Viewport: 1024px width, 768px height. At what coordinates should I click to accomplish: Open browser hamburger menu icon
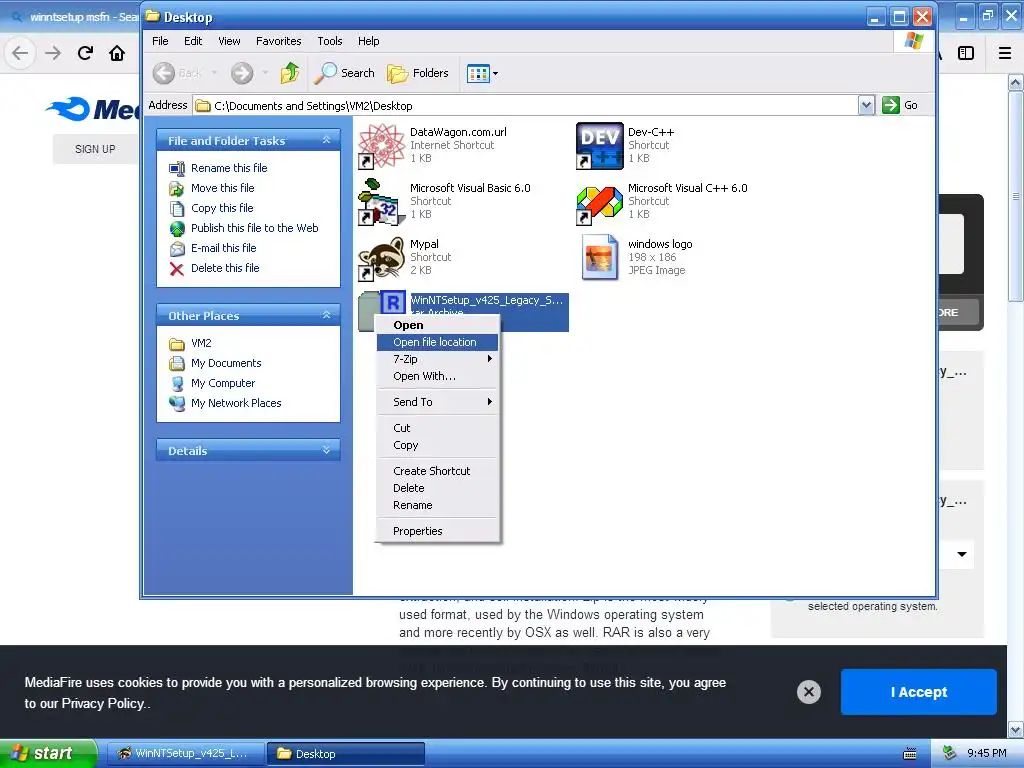click(1005, 53)
